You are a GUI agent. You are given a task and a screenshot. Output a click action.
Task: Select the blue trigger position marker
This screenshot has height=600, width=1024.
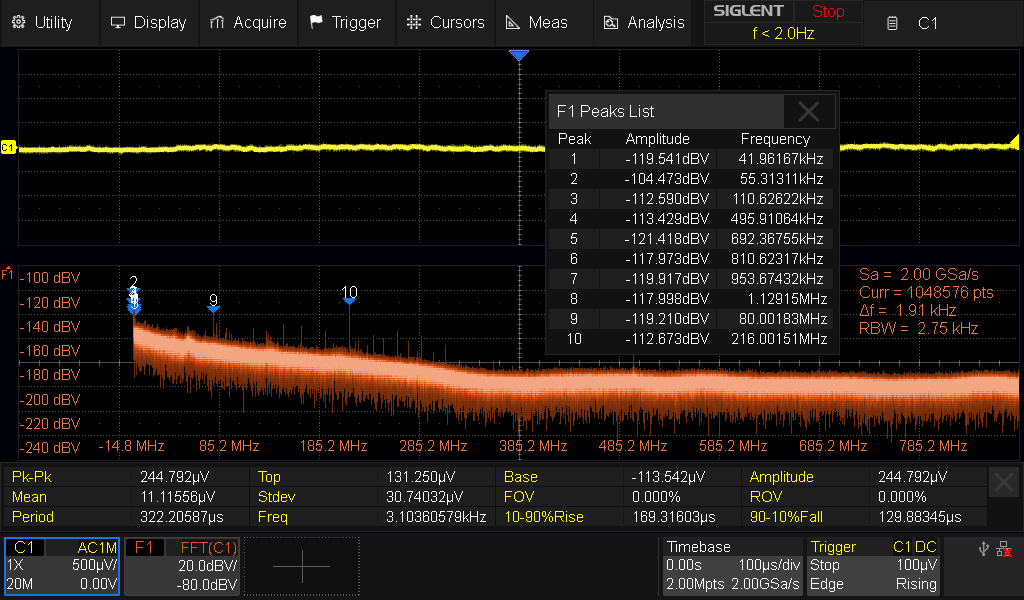(x=518, y=55)
